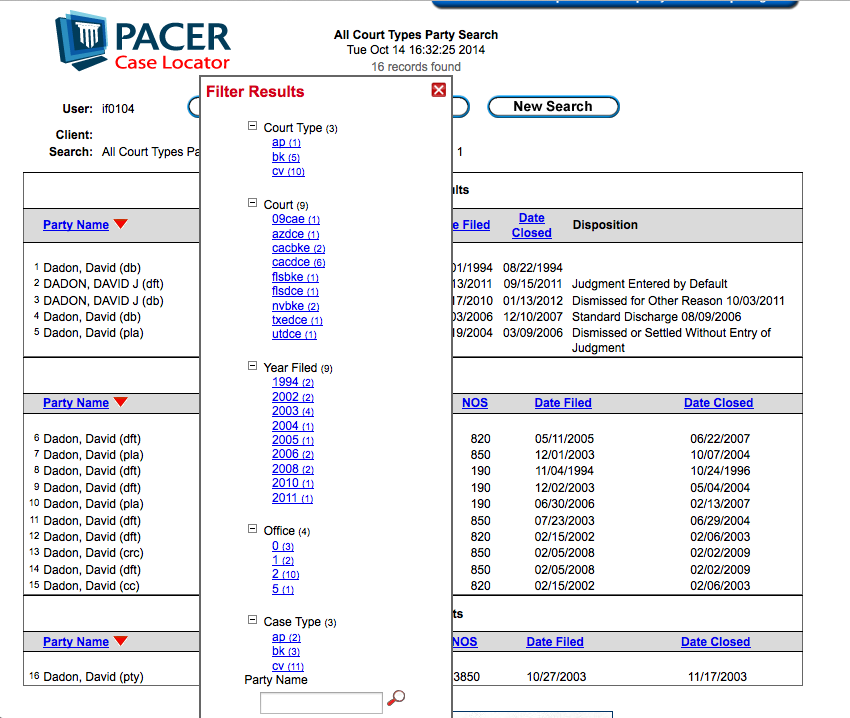Image resolution: width=850 pixels, height=718 pixels.
Task: Filter Case Type by ap (2)
Action: [286, 637]
